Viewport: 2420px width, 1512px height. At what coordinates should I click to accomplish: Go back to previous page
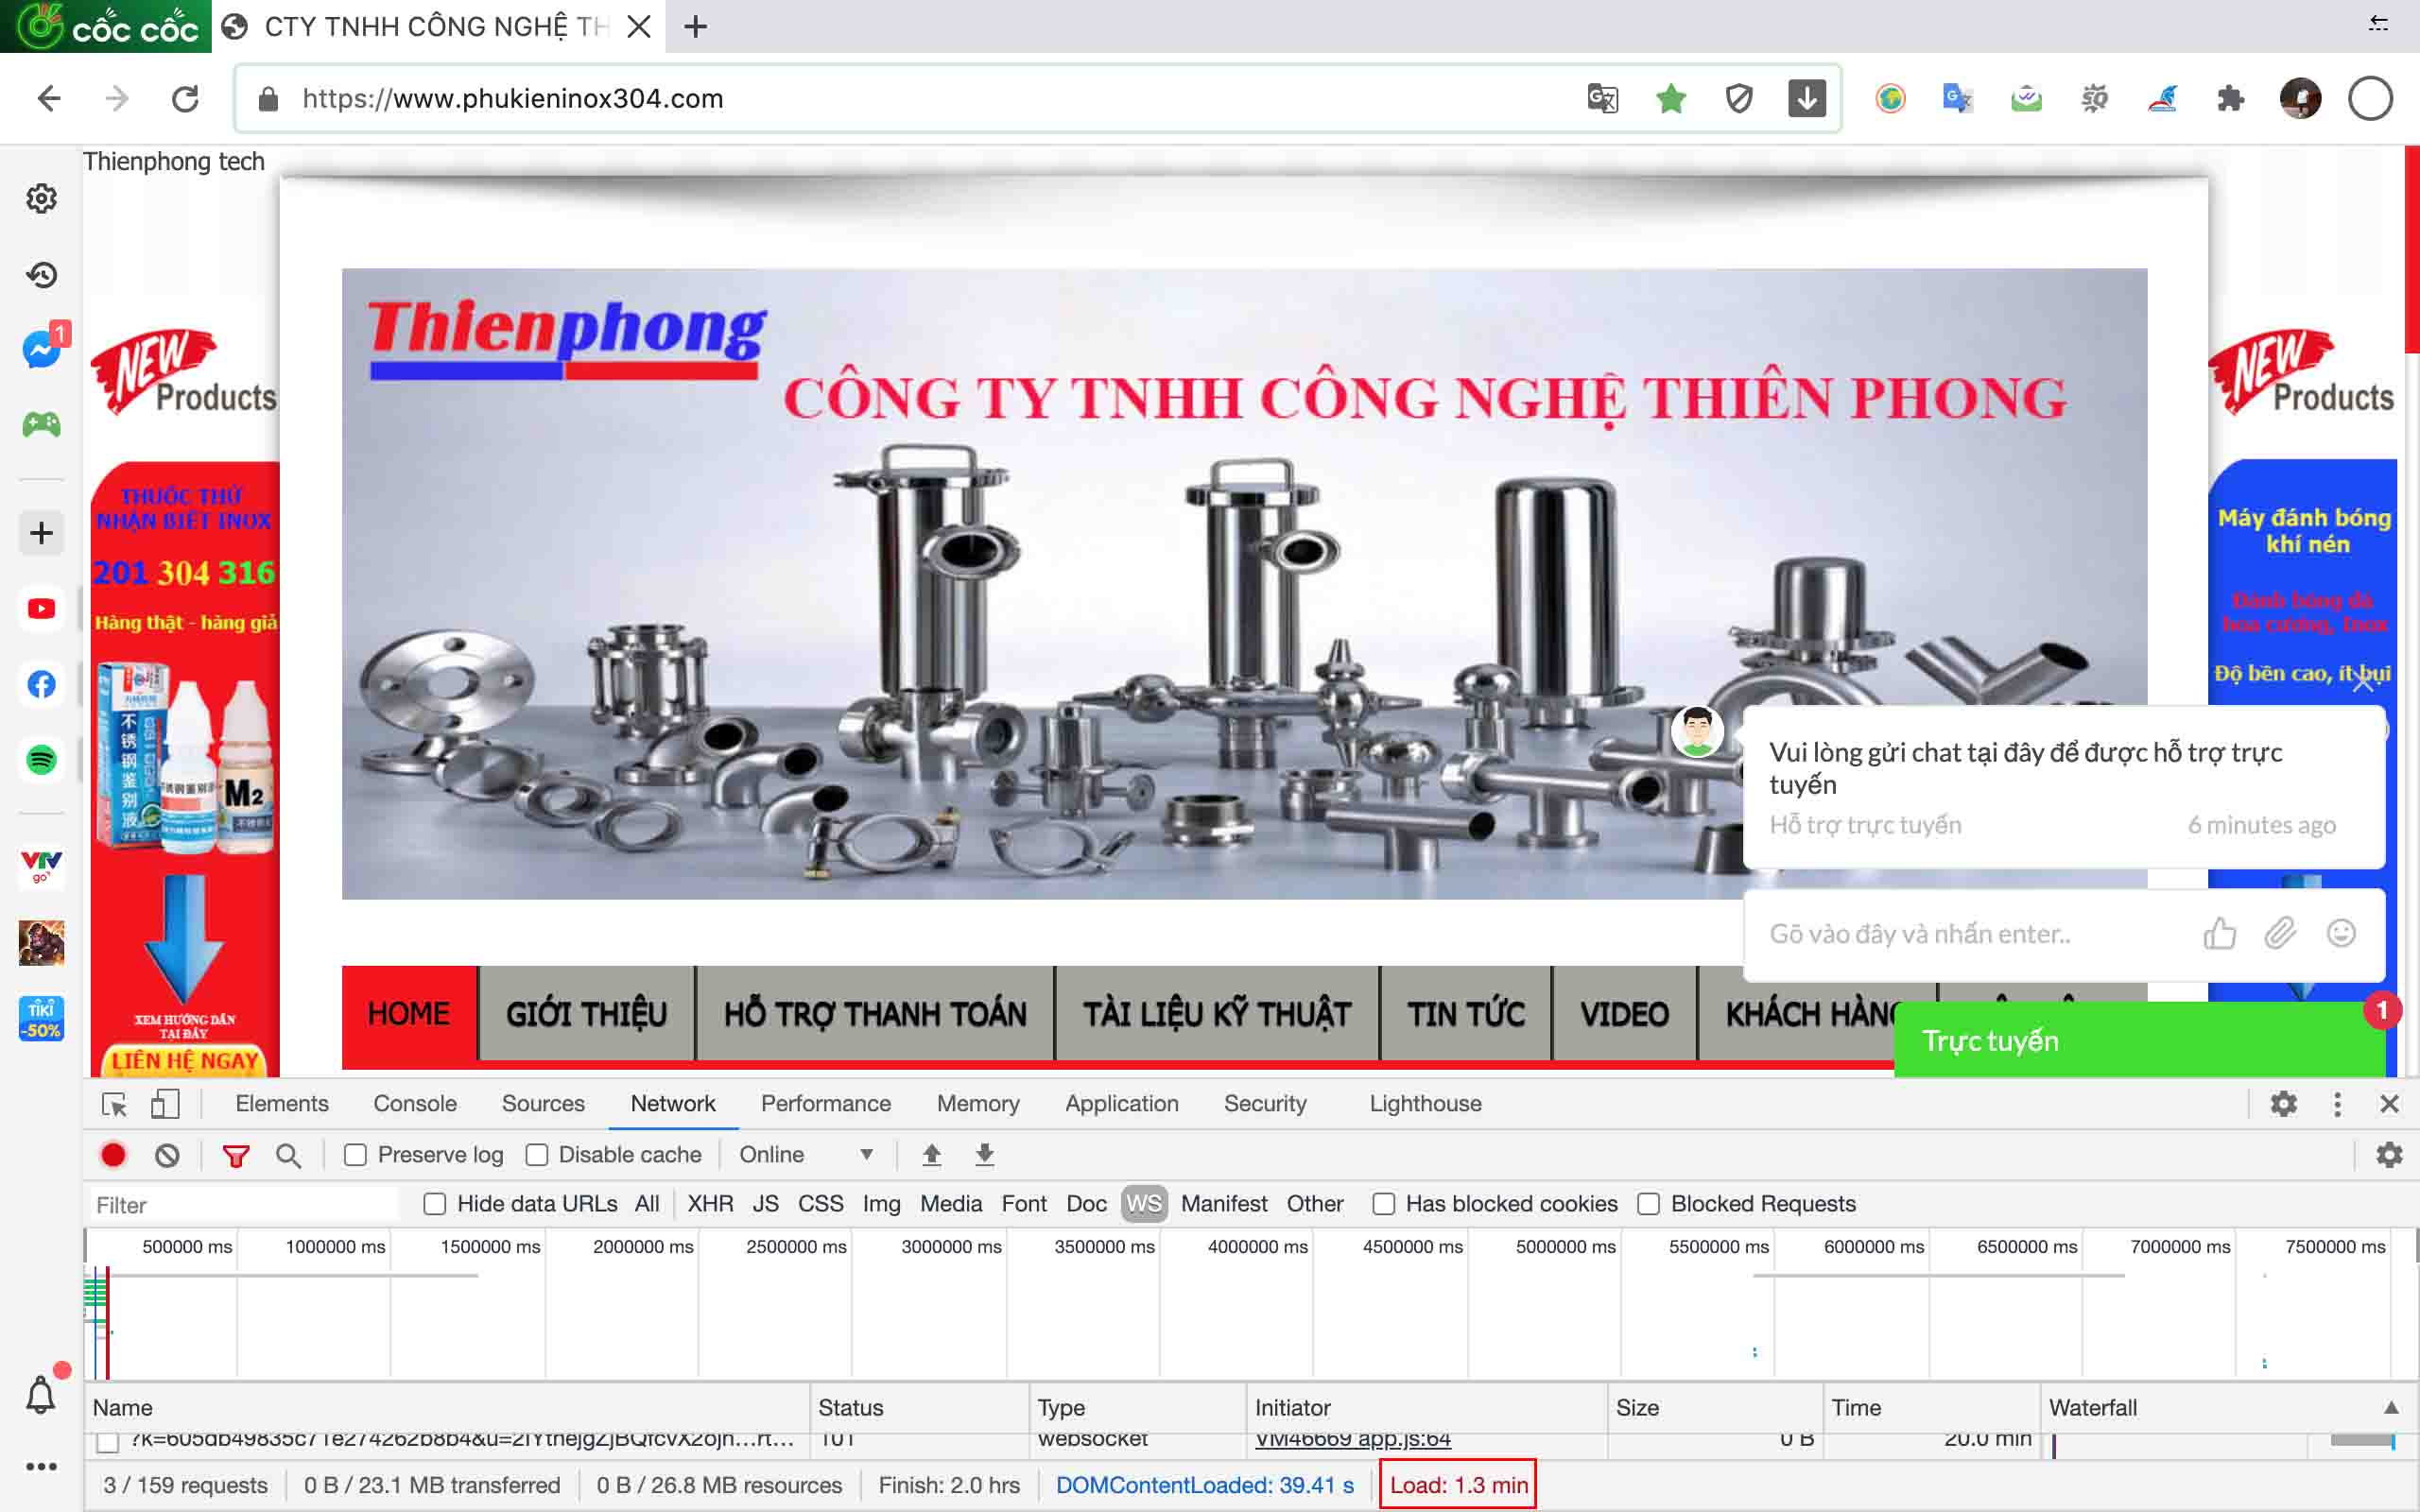[49, 98]
